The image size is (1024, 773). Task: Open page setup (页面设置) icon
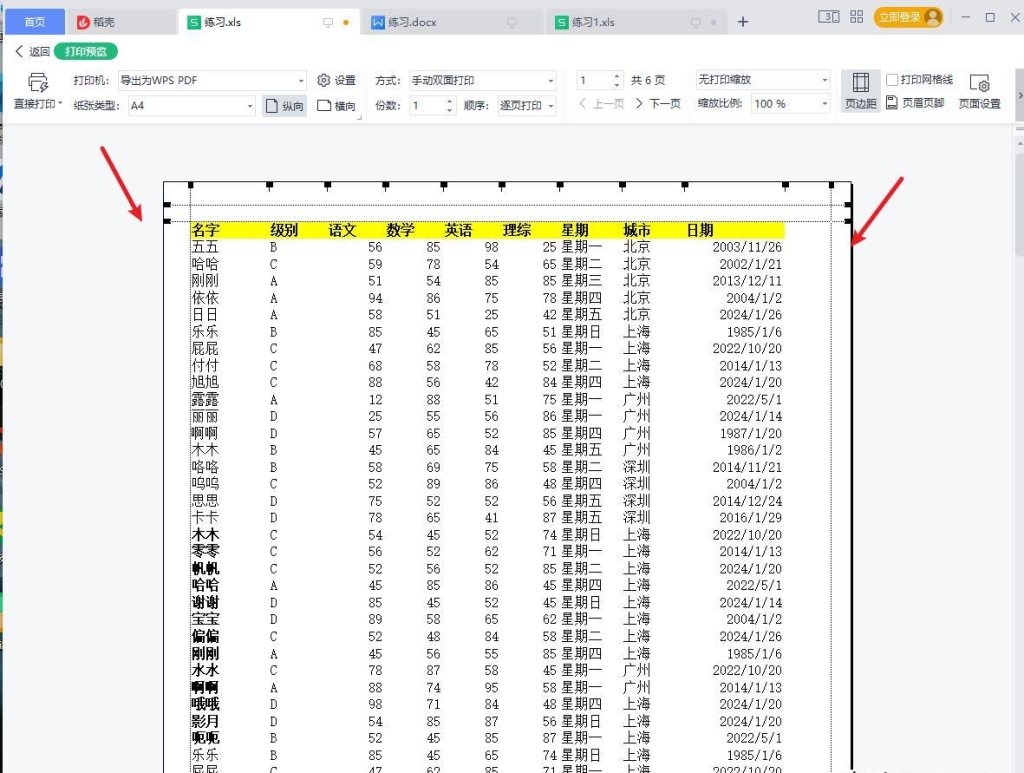point(979,90)
